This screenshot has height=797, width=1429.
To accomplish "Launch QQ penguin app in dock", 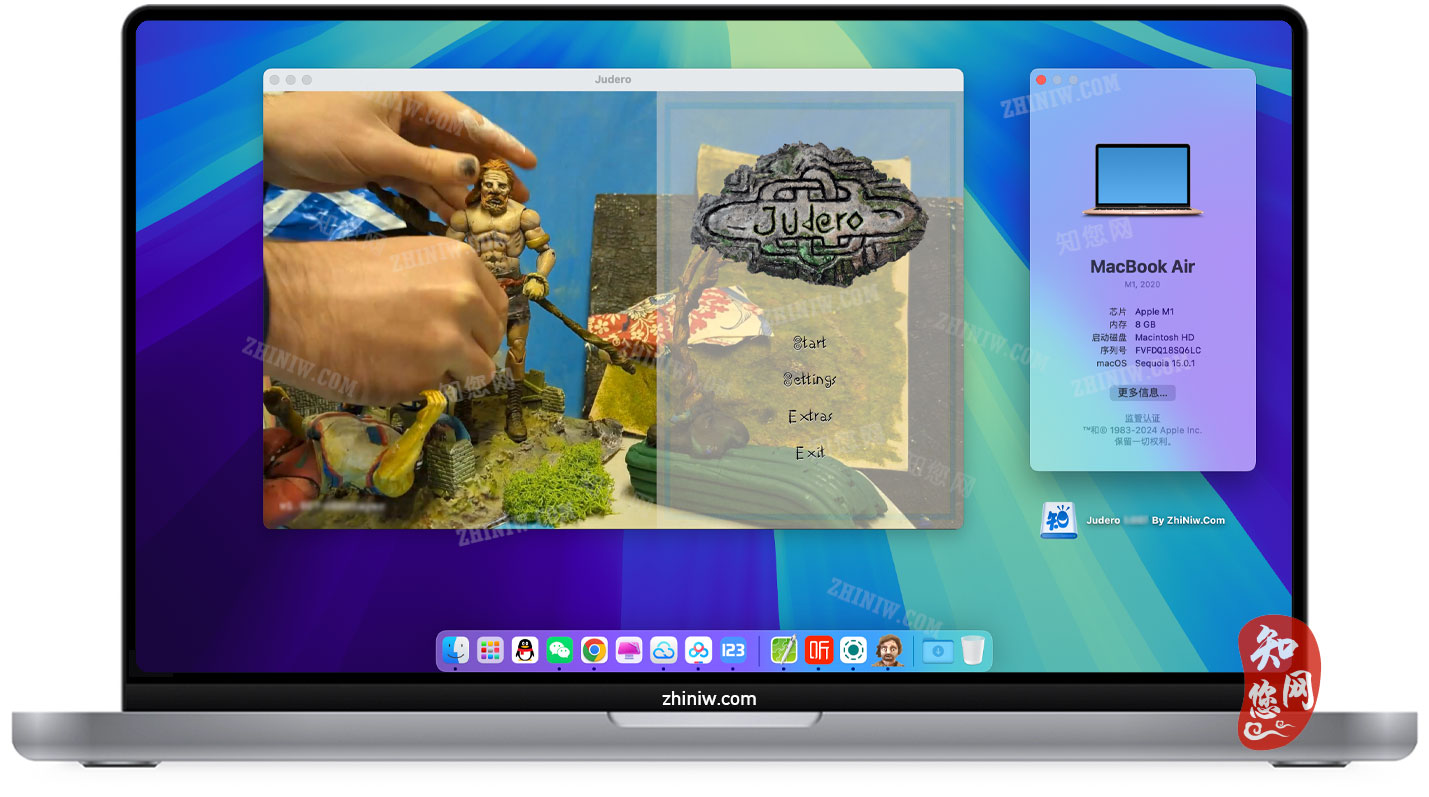I will pyautogui.click(x=525, y=650).
